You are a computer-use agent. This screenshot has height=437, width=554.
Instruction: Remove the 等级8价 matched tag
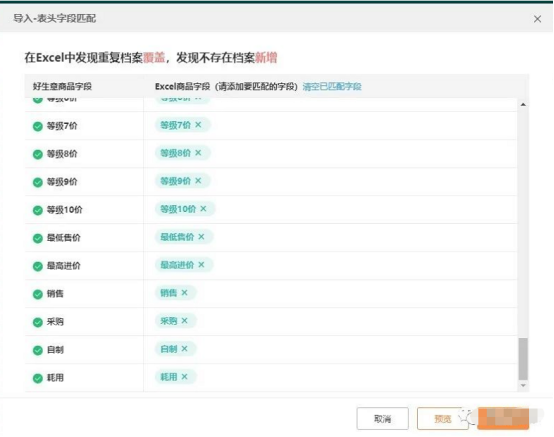(x=198, y=153)
